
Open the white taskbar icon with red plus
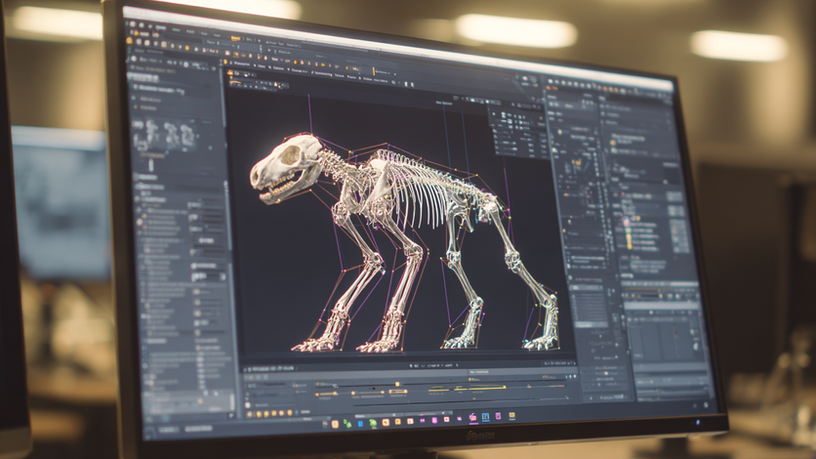tap(447, 419)
